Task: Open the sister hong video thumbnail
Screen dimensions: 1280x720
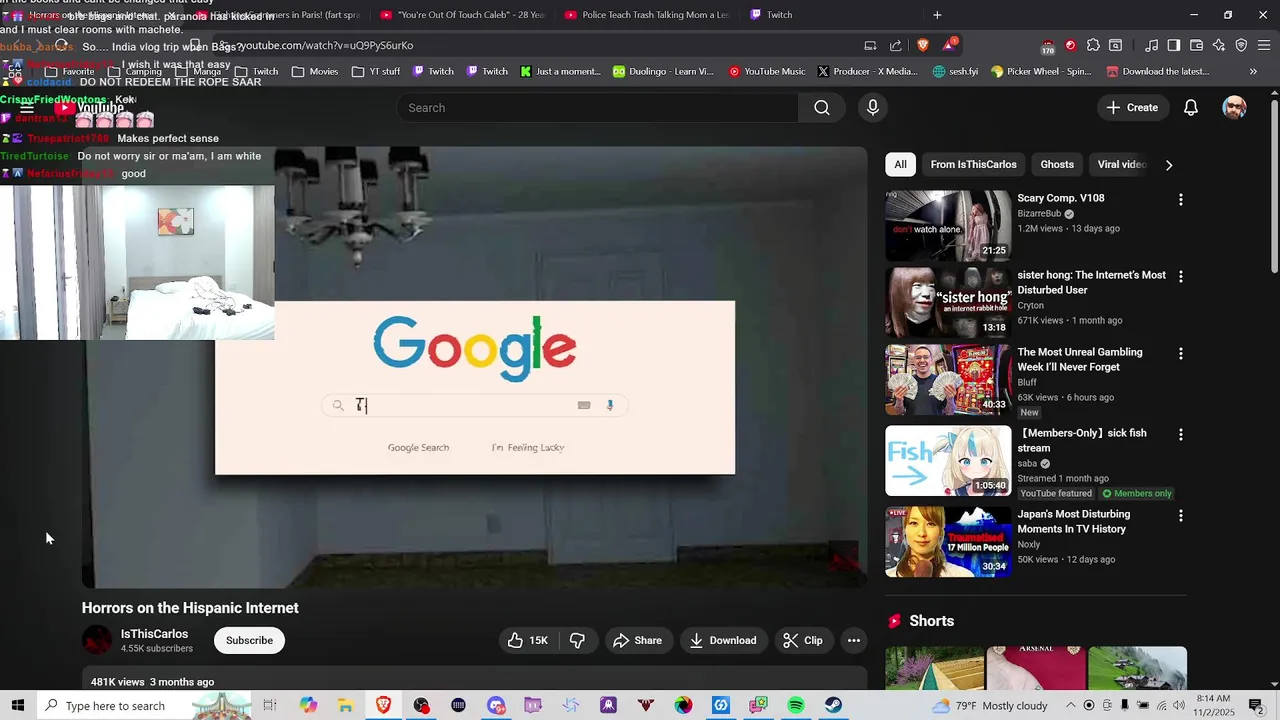Action: [948, 303]
